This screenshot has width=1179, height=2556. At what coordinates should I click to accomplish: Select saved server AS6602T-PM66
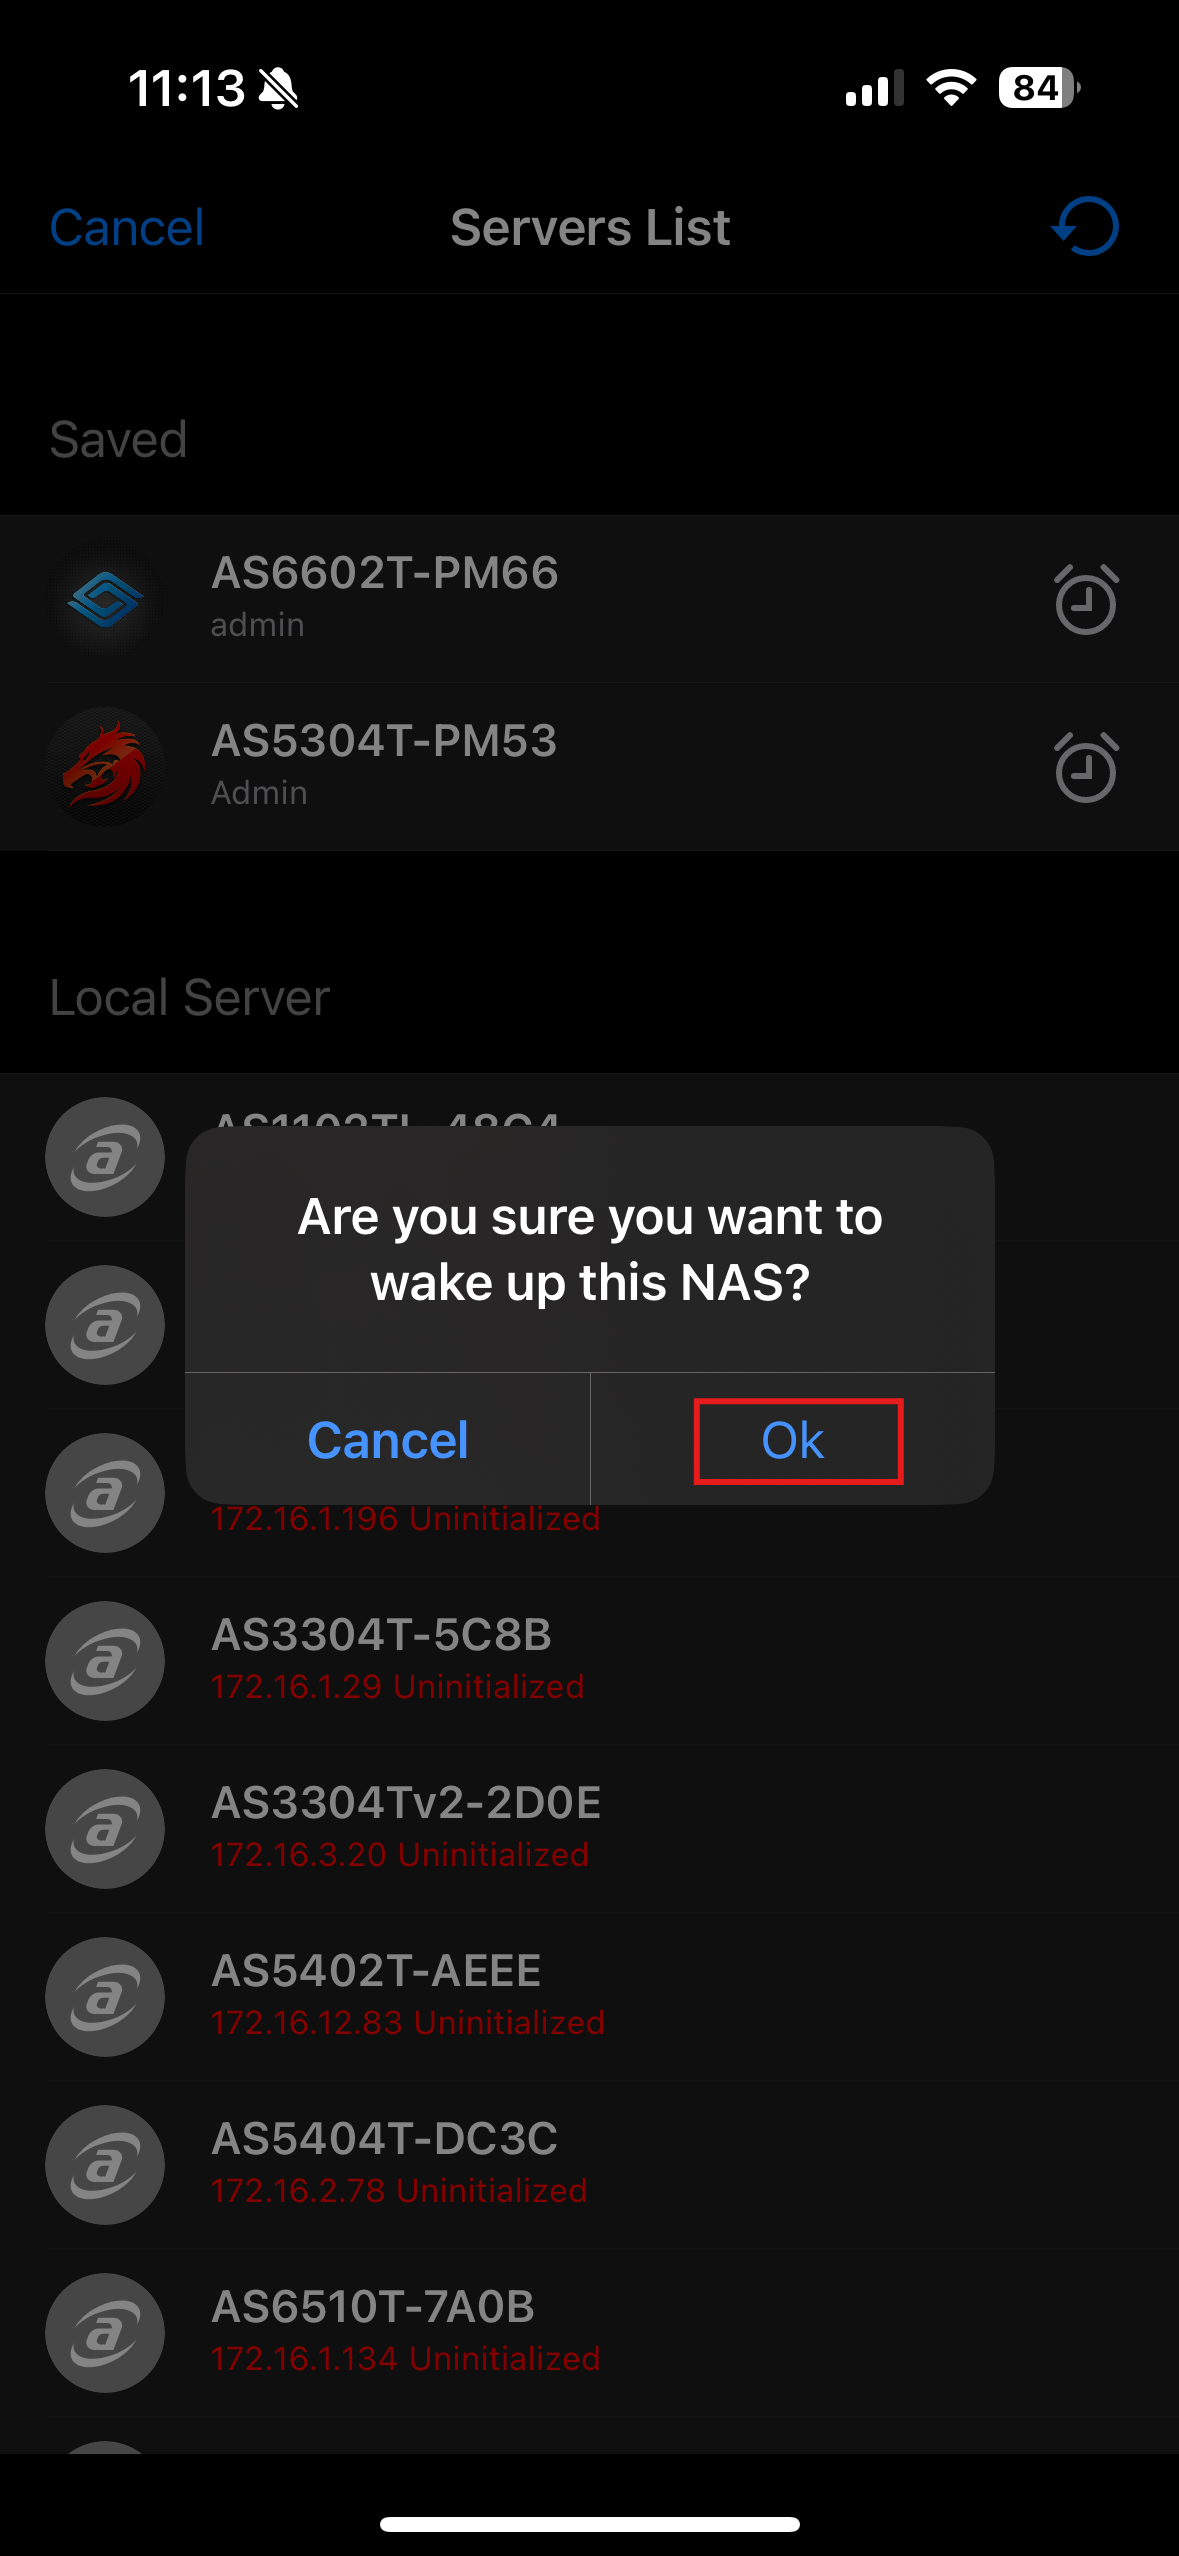coord(589,600)
